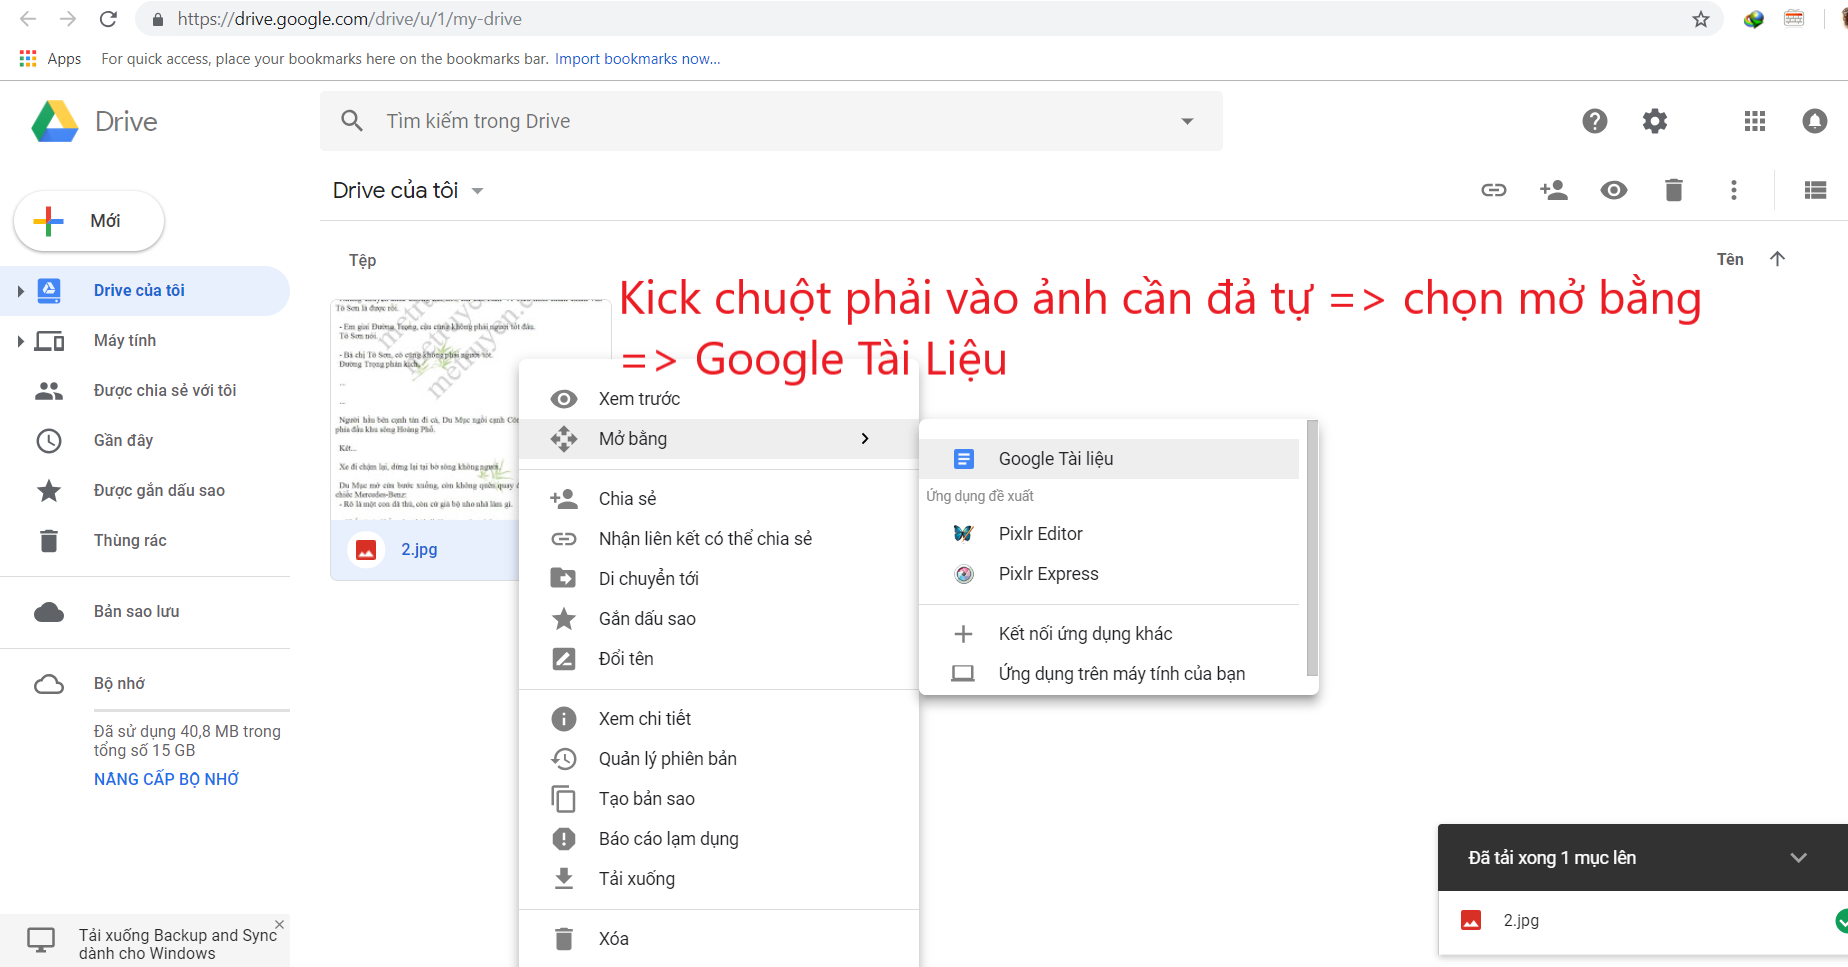Open the search options dropdown arrow
This screenshot has height=967, width=1848.
click(1187, 121)
